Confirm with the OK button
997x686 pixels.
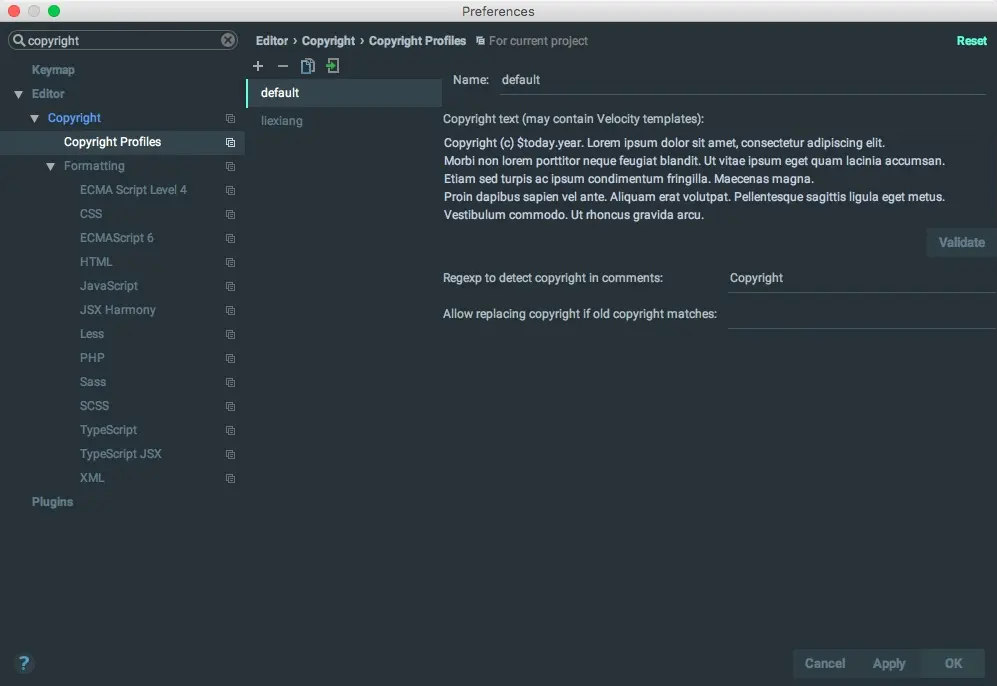952,663
